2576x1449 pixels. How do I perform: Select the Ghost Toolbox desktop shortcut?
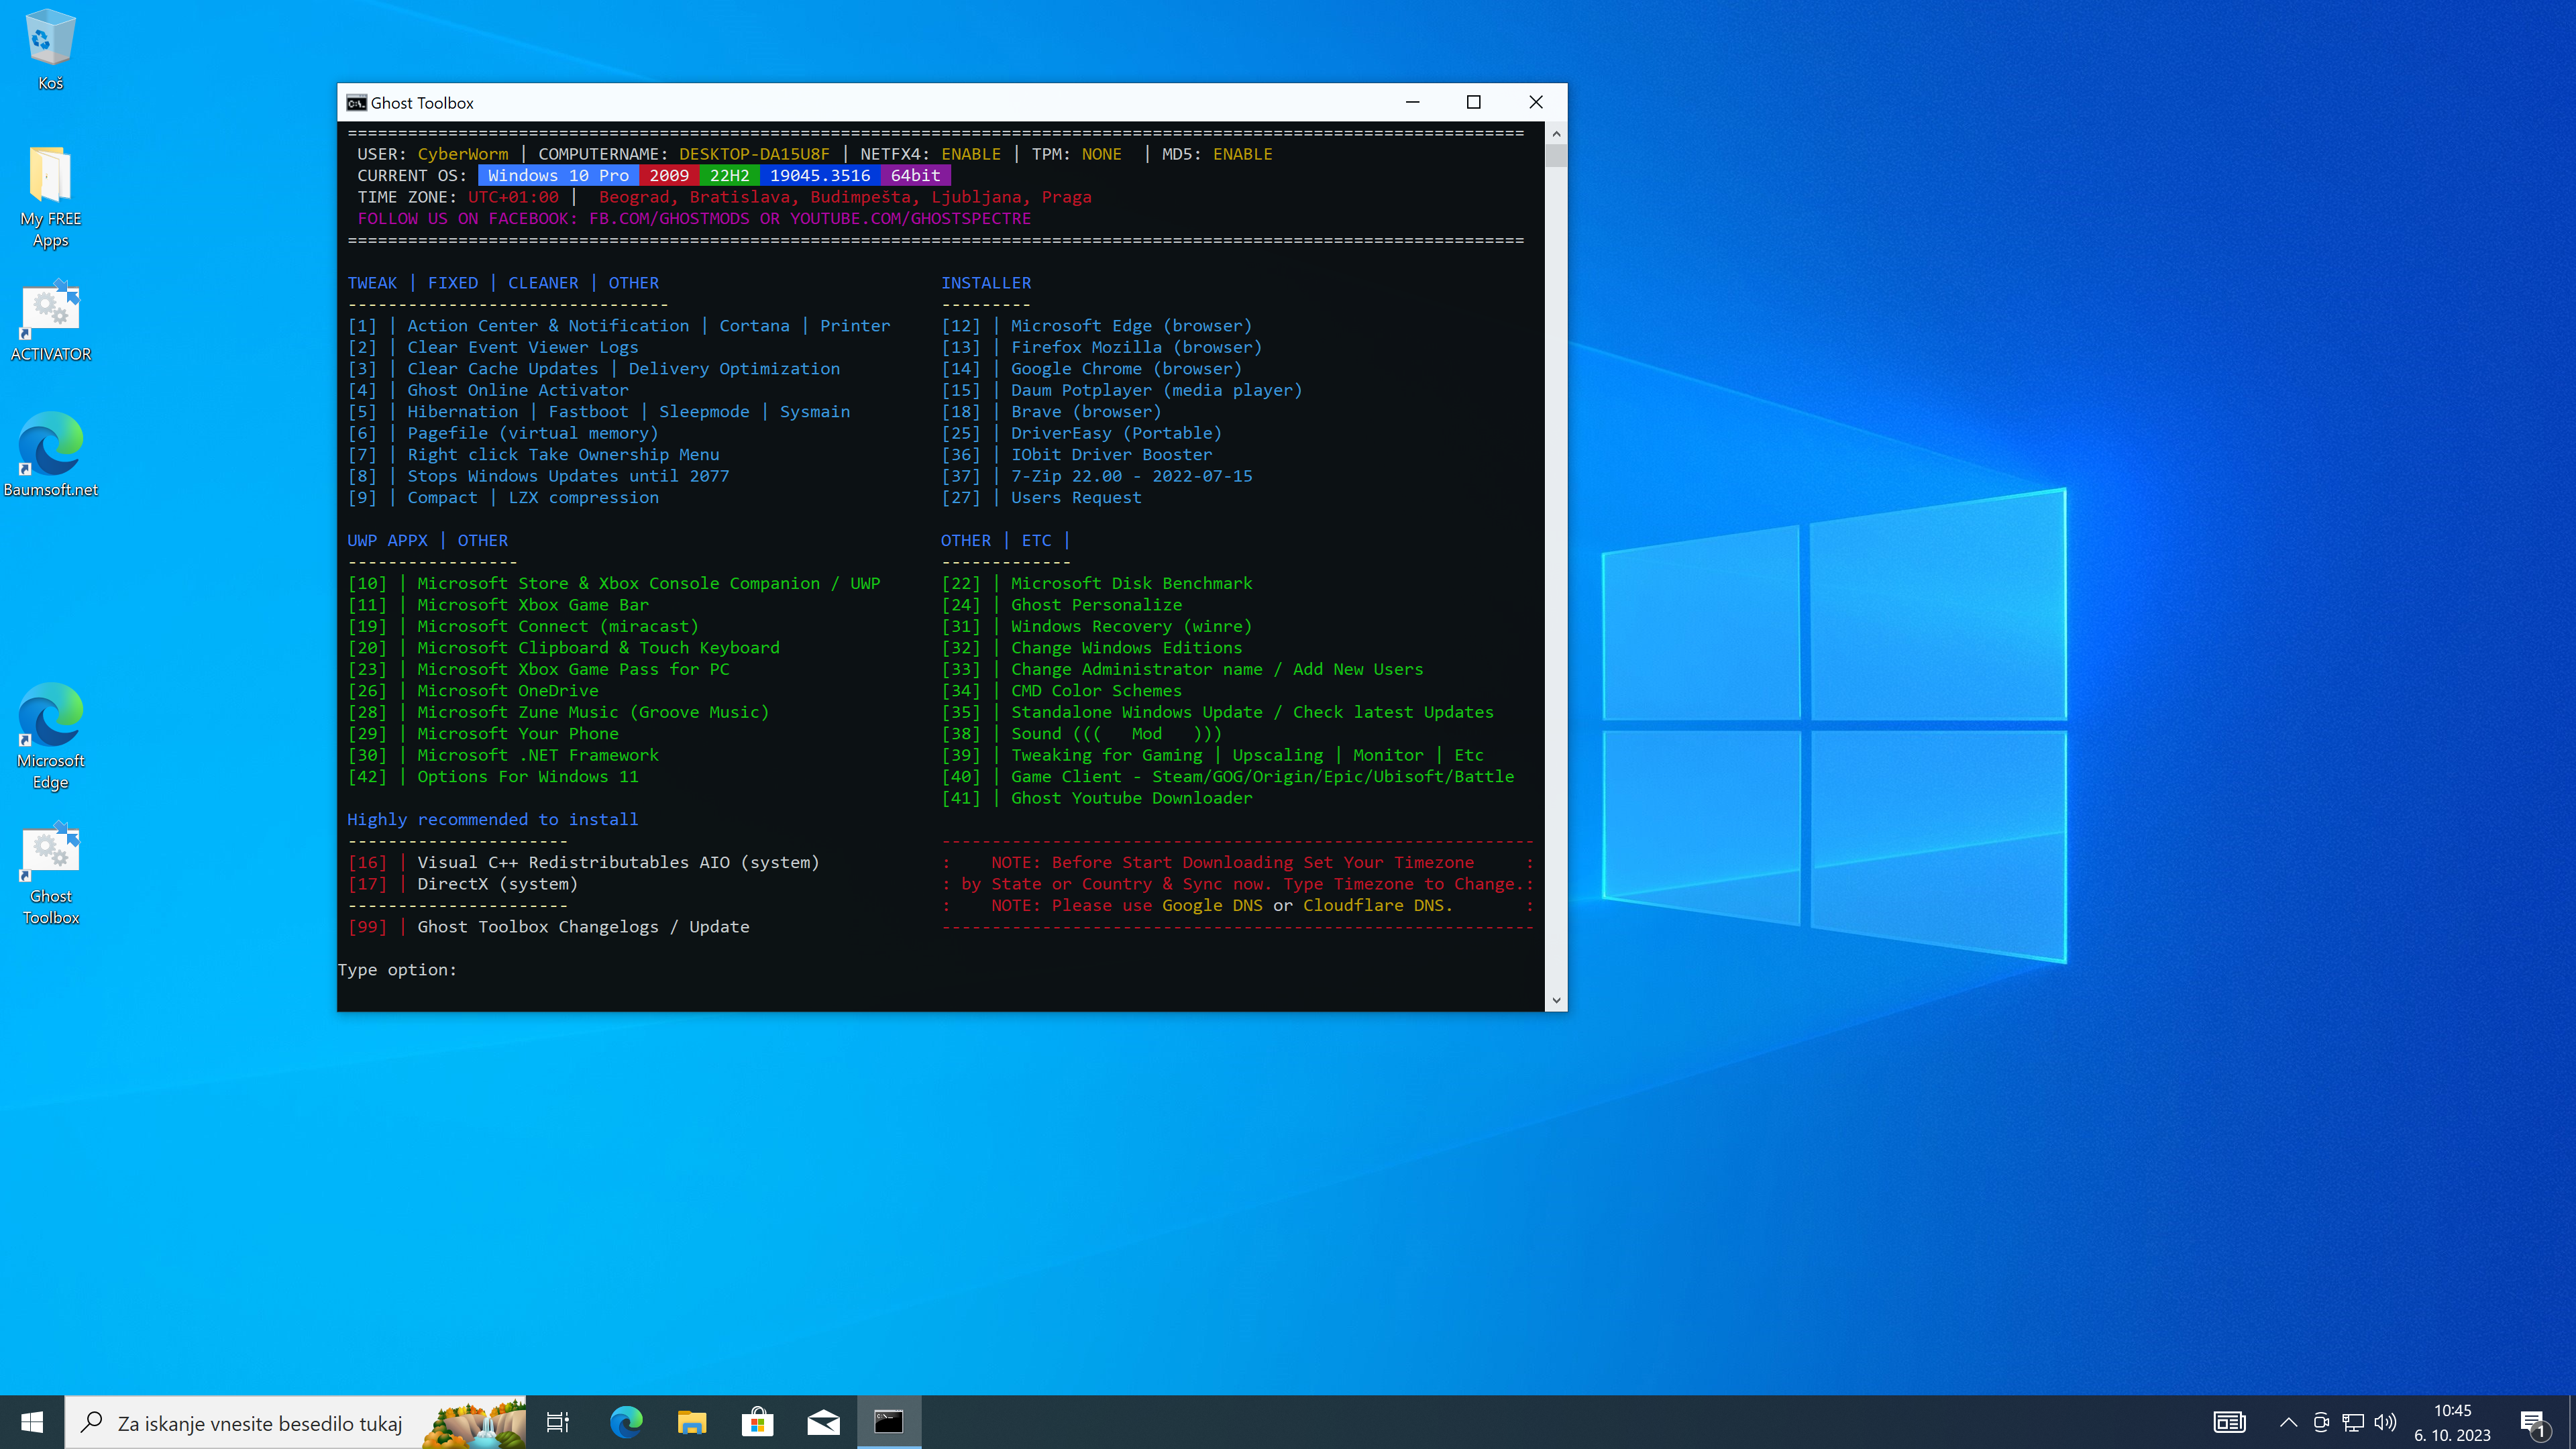click(50, 874)
